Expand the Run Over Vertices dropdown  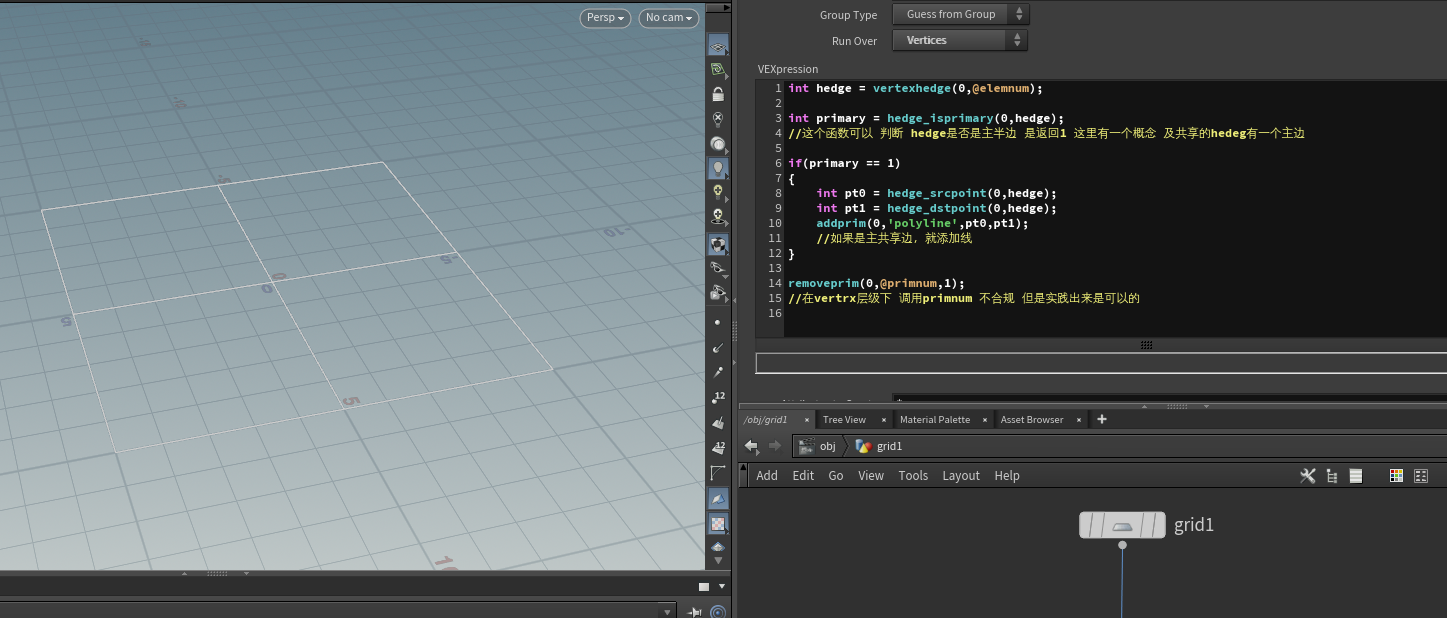point(960,41)
